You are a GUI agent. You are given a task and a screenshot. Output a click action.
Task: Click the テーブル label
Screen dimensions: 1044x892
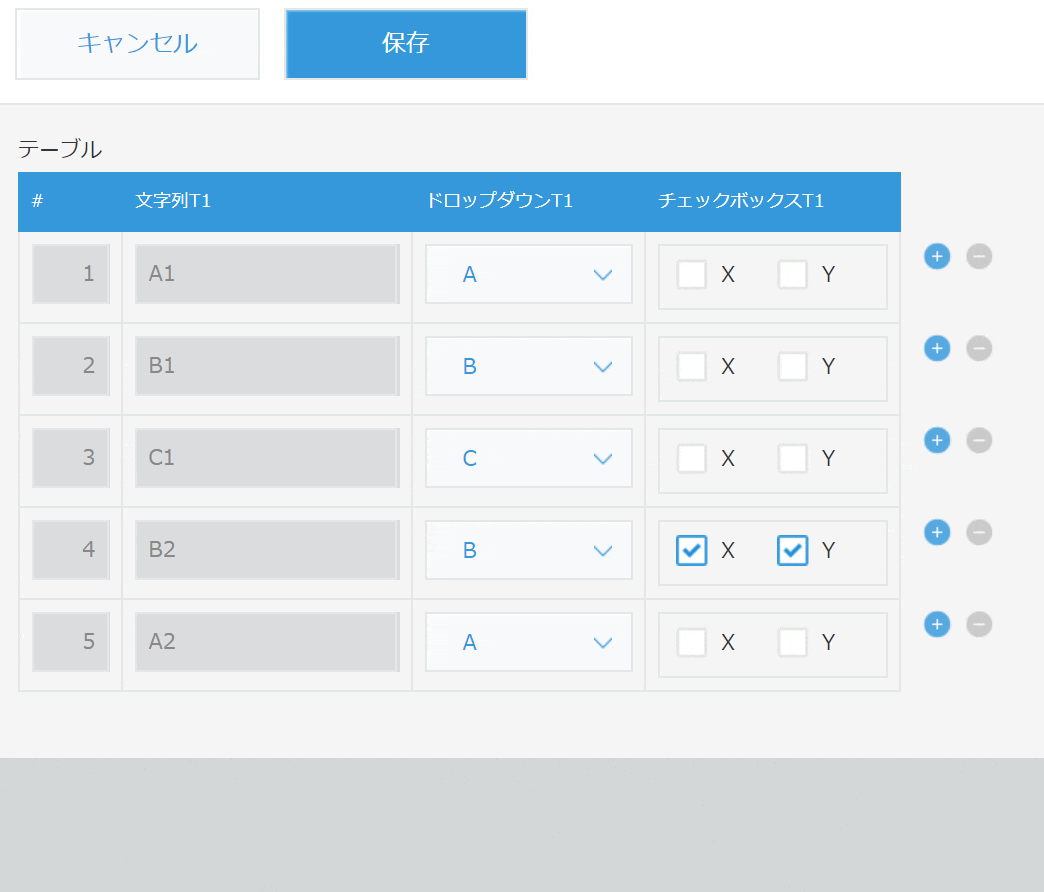point(60,148)
